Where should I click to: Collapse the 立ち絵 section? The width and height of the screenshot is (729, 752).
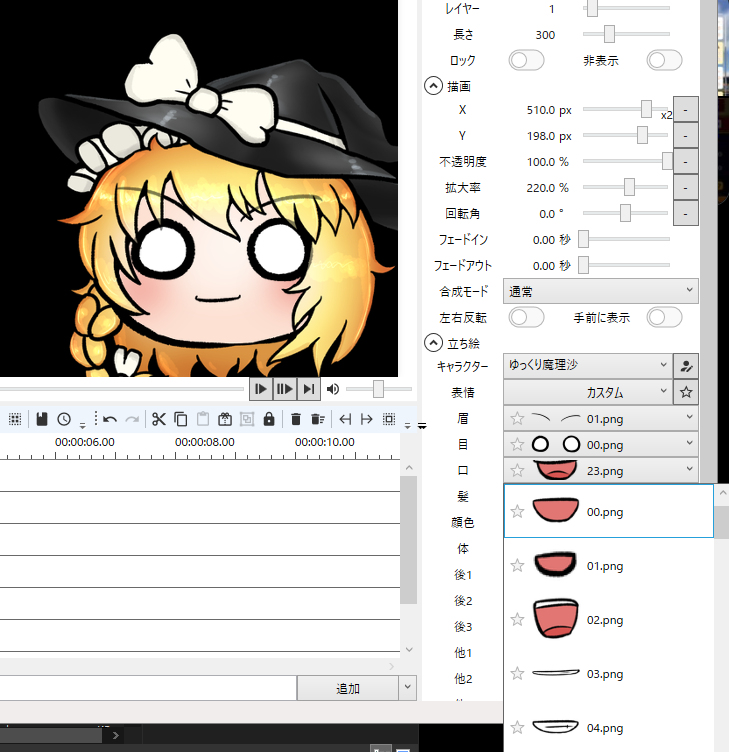pyautogui.click(x=433, y=343)
